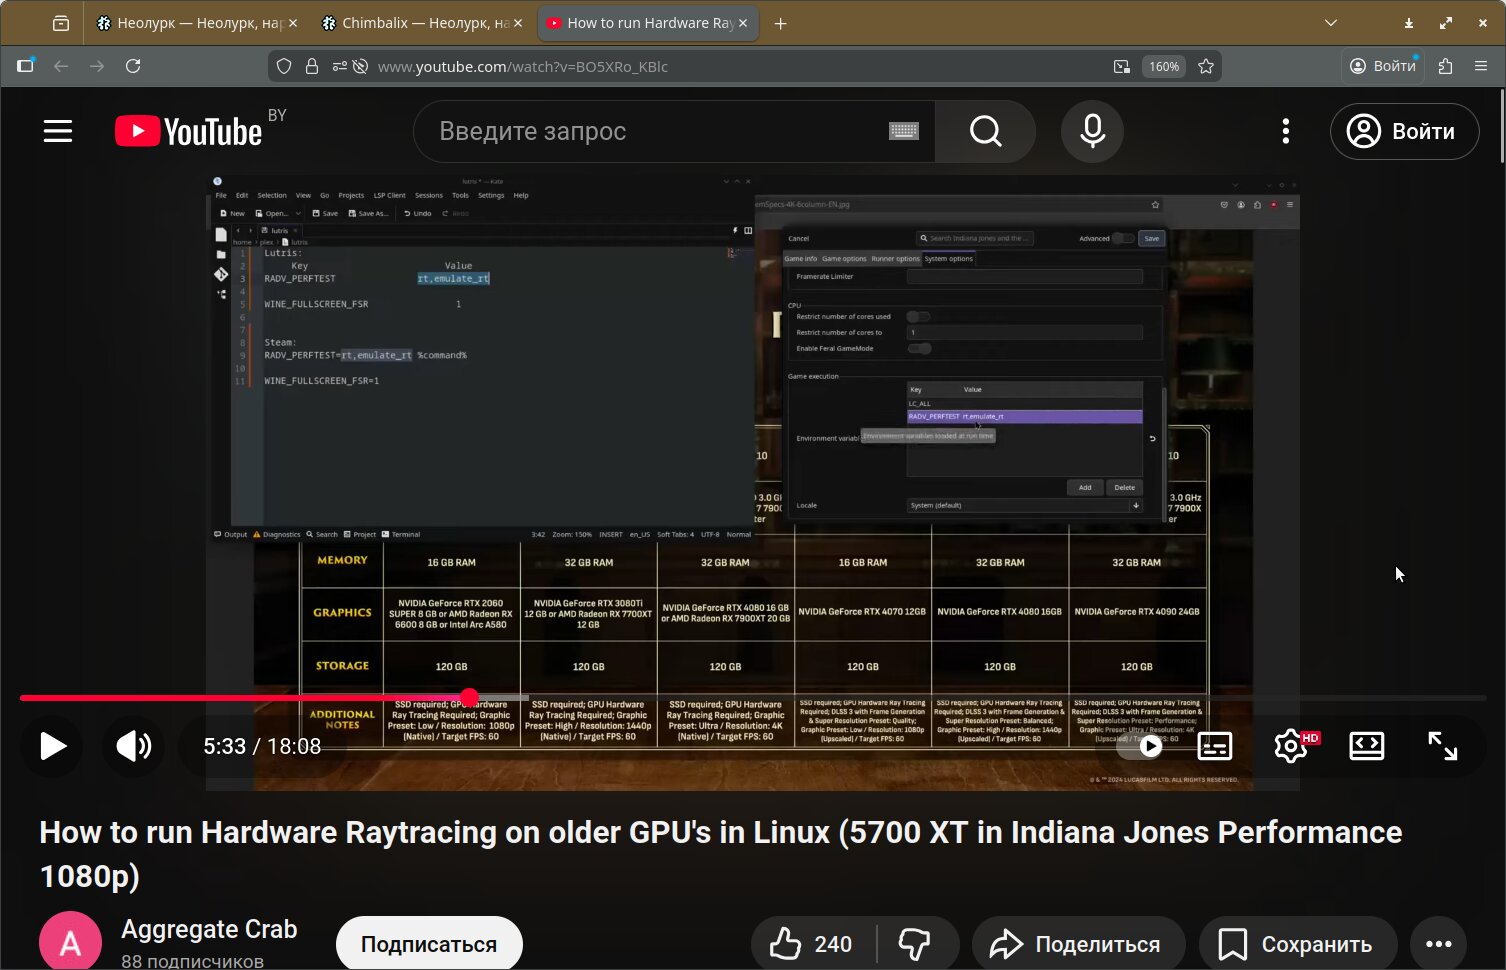Open Aggregate Crab channel avatar
The image size is (1506, 970).
pos(70,942)
